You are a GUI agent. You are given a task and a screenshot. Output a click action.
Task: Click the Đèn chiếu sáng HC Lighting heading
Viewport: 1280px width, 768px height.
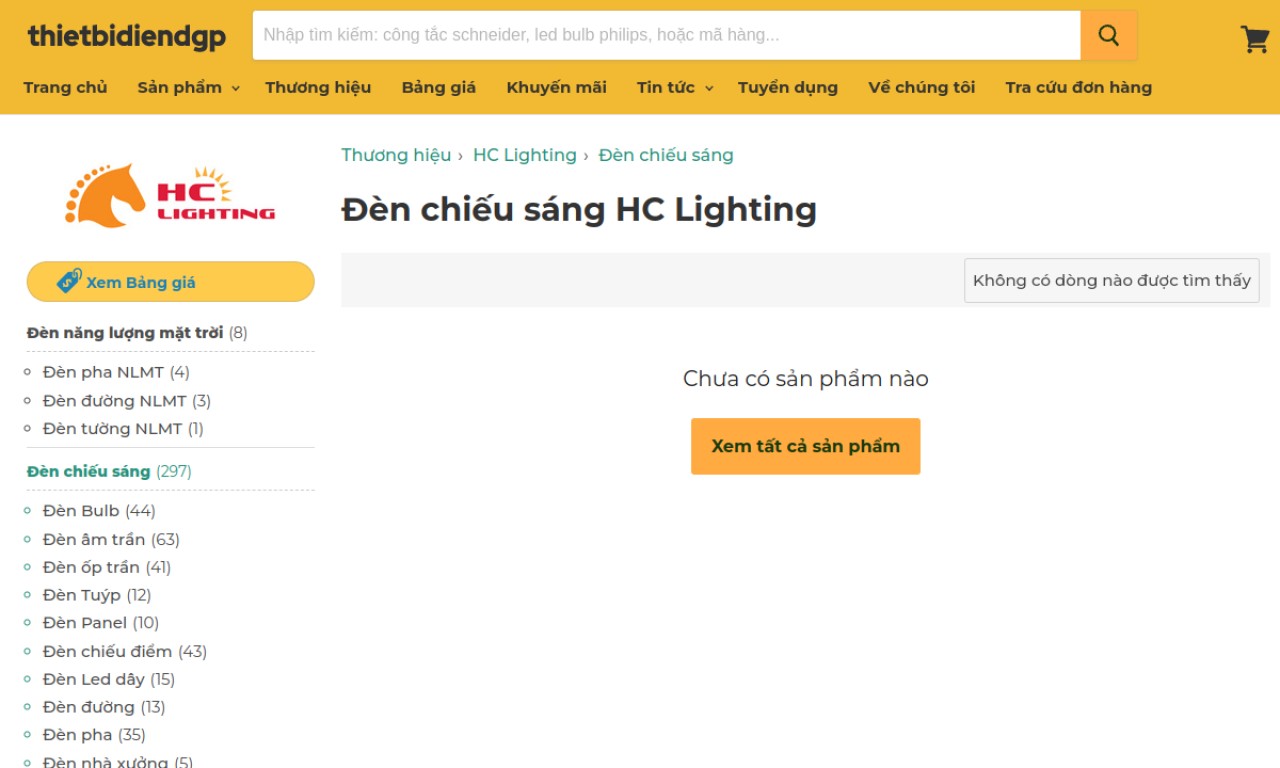579,210
